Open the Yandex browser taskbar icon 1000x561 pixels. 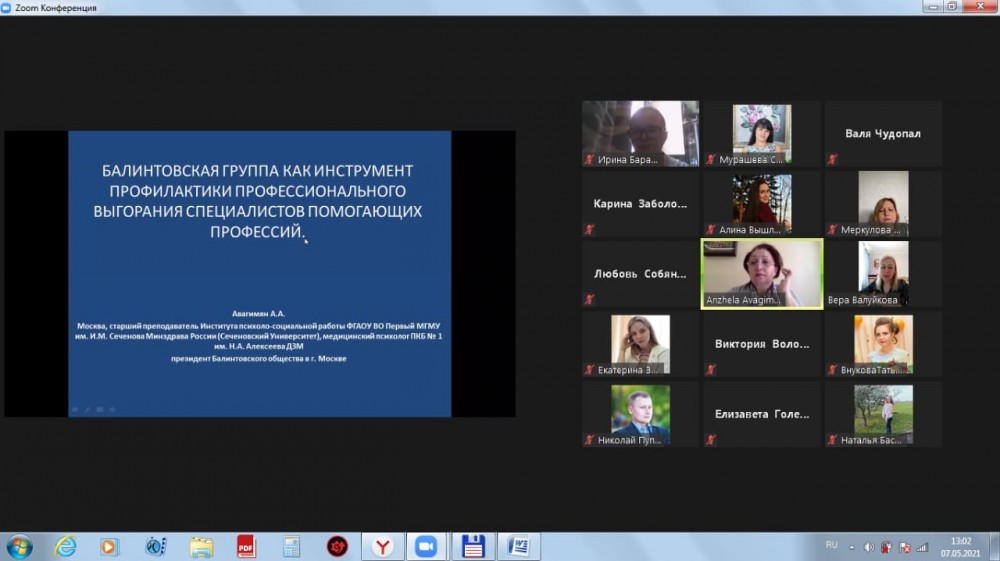(382, 546)
